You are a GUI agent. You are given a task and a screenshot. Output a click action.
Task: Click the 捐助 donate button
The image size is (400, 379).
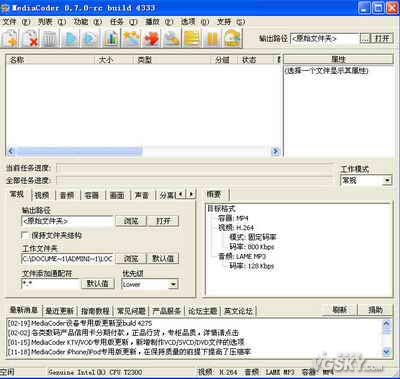point(375,310)
